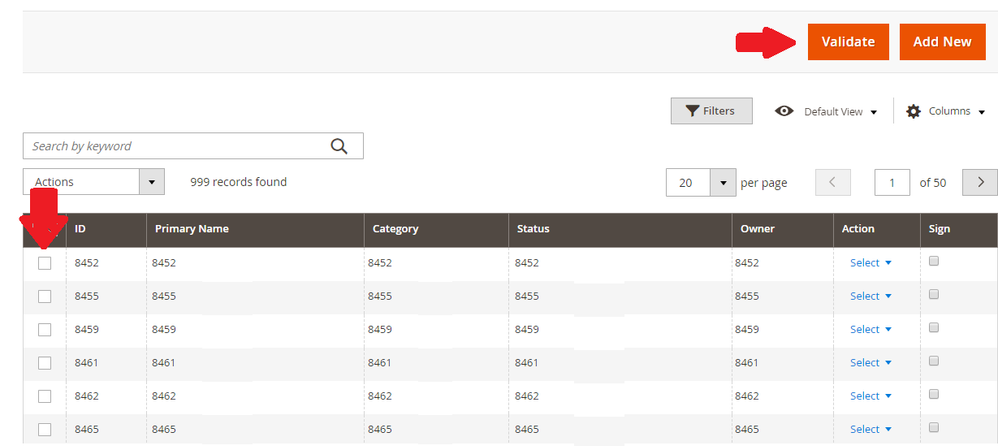Go to next page arrow
Screen dimensions: 998x446
point(980,182)
